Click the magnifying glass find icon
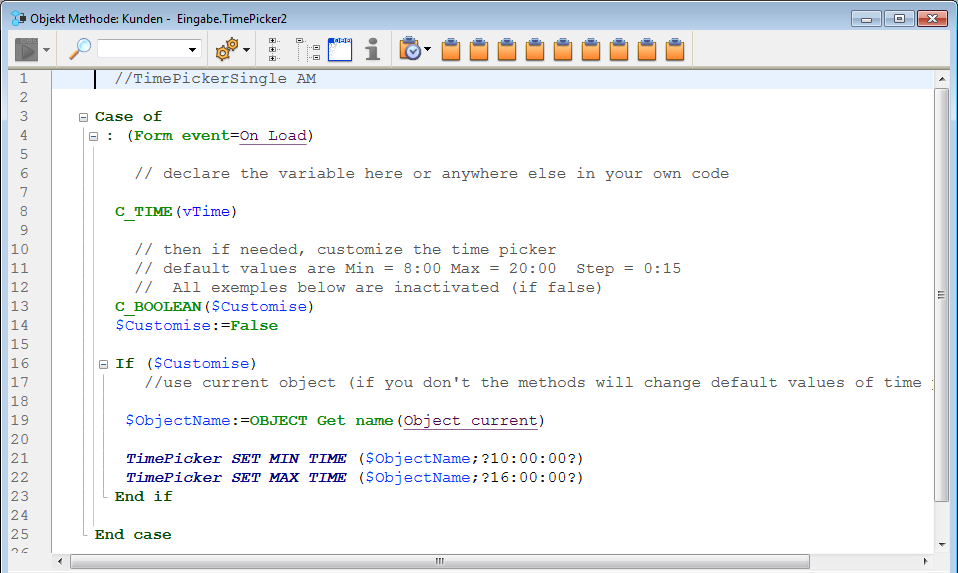This screenshot has width=958, height=573. pos(79,49)
